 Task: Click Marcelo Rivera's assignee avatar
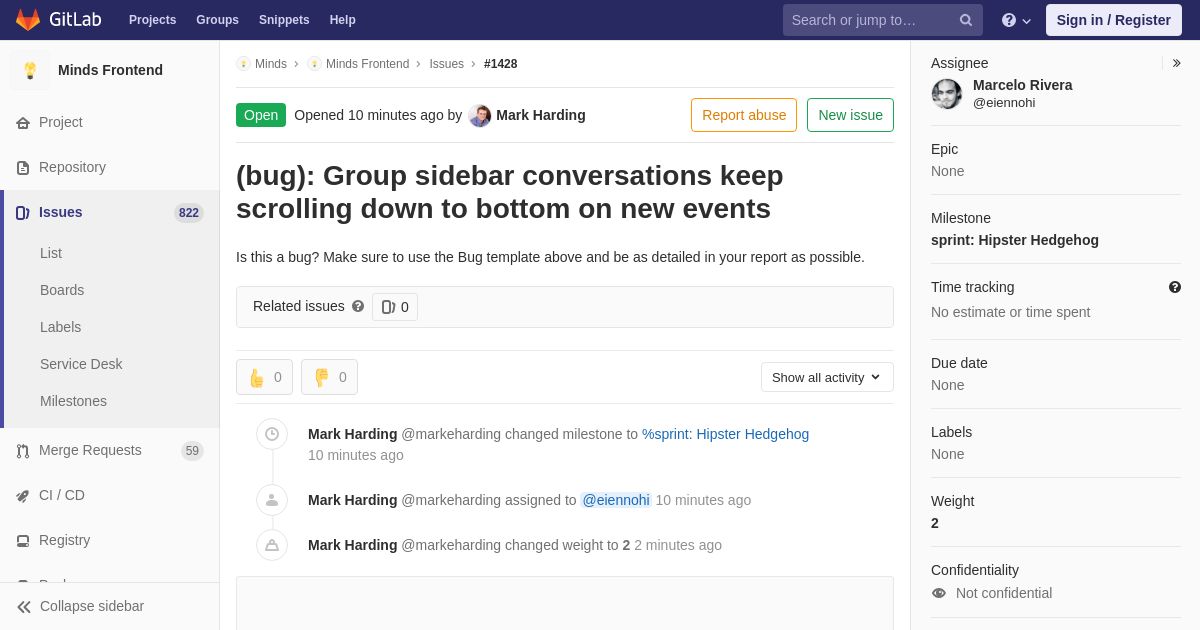947,94
